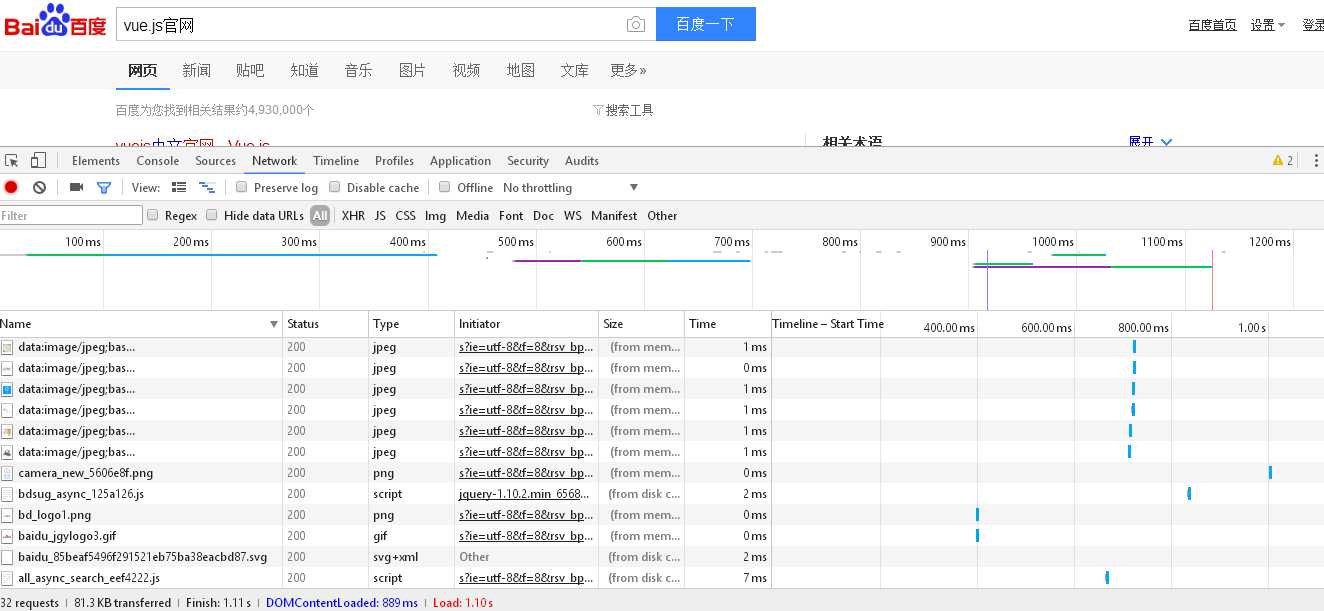Filter requests by XHR type

point(353,215)
